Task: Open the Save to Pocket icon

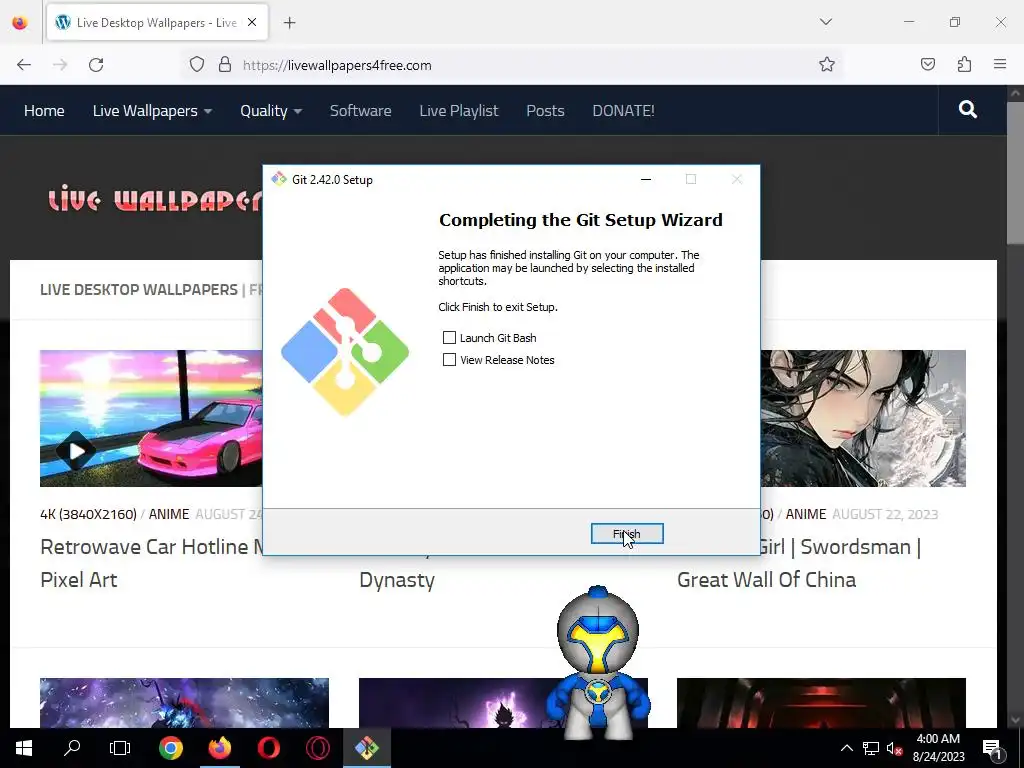Action: (928, 65)
